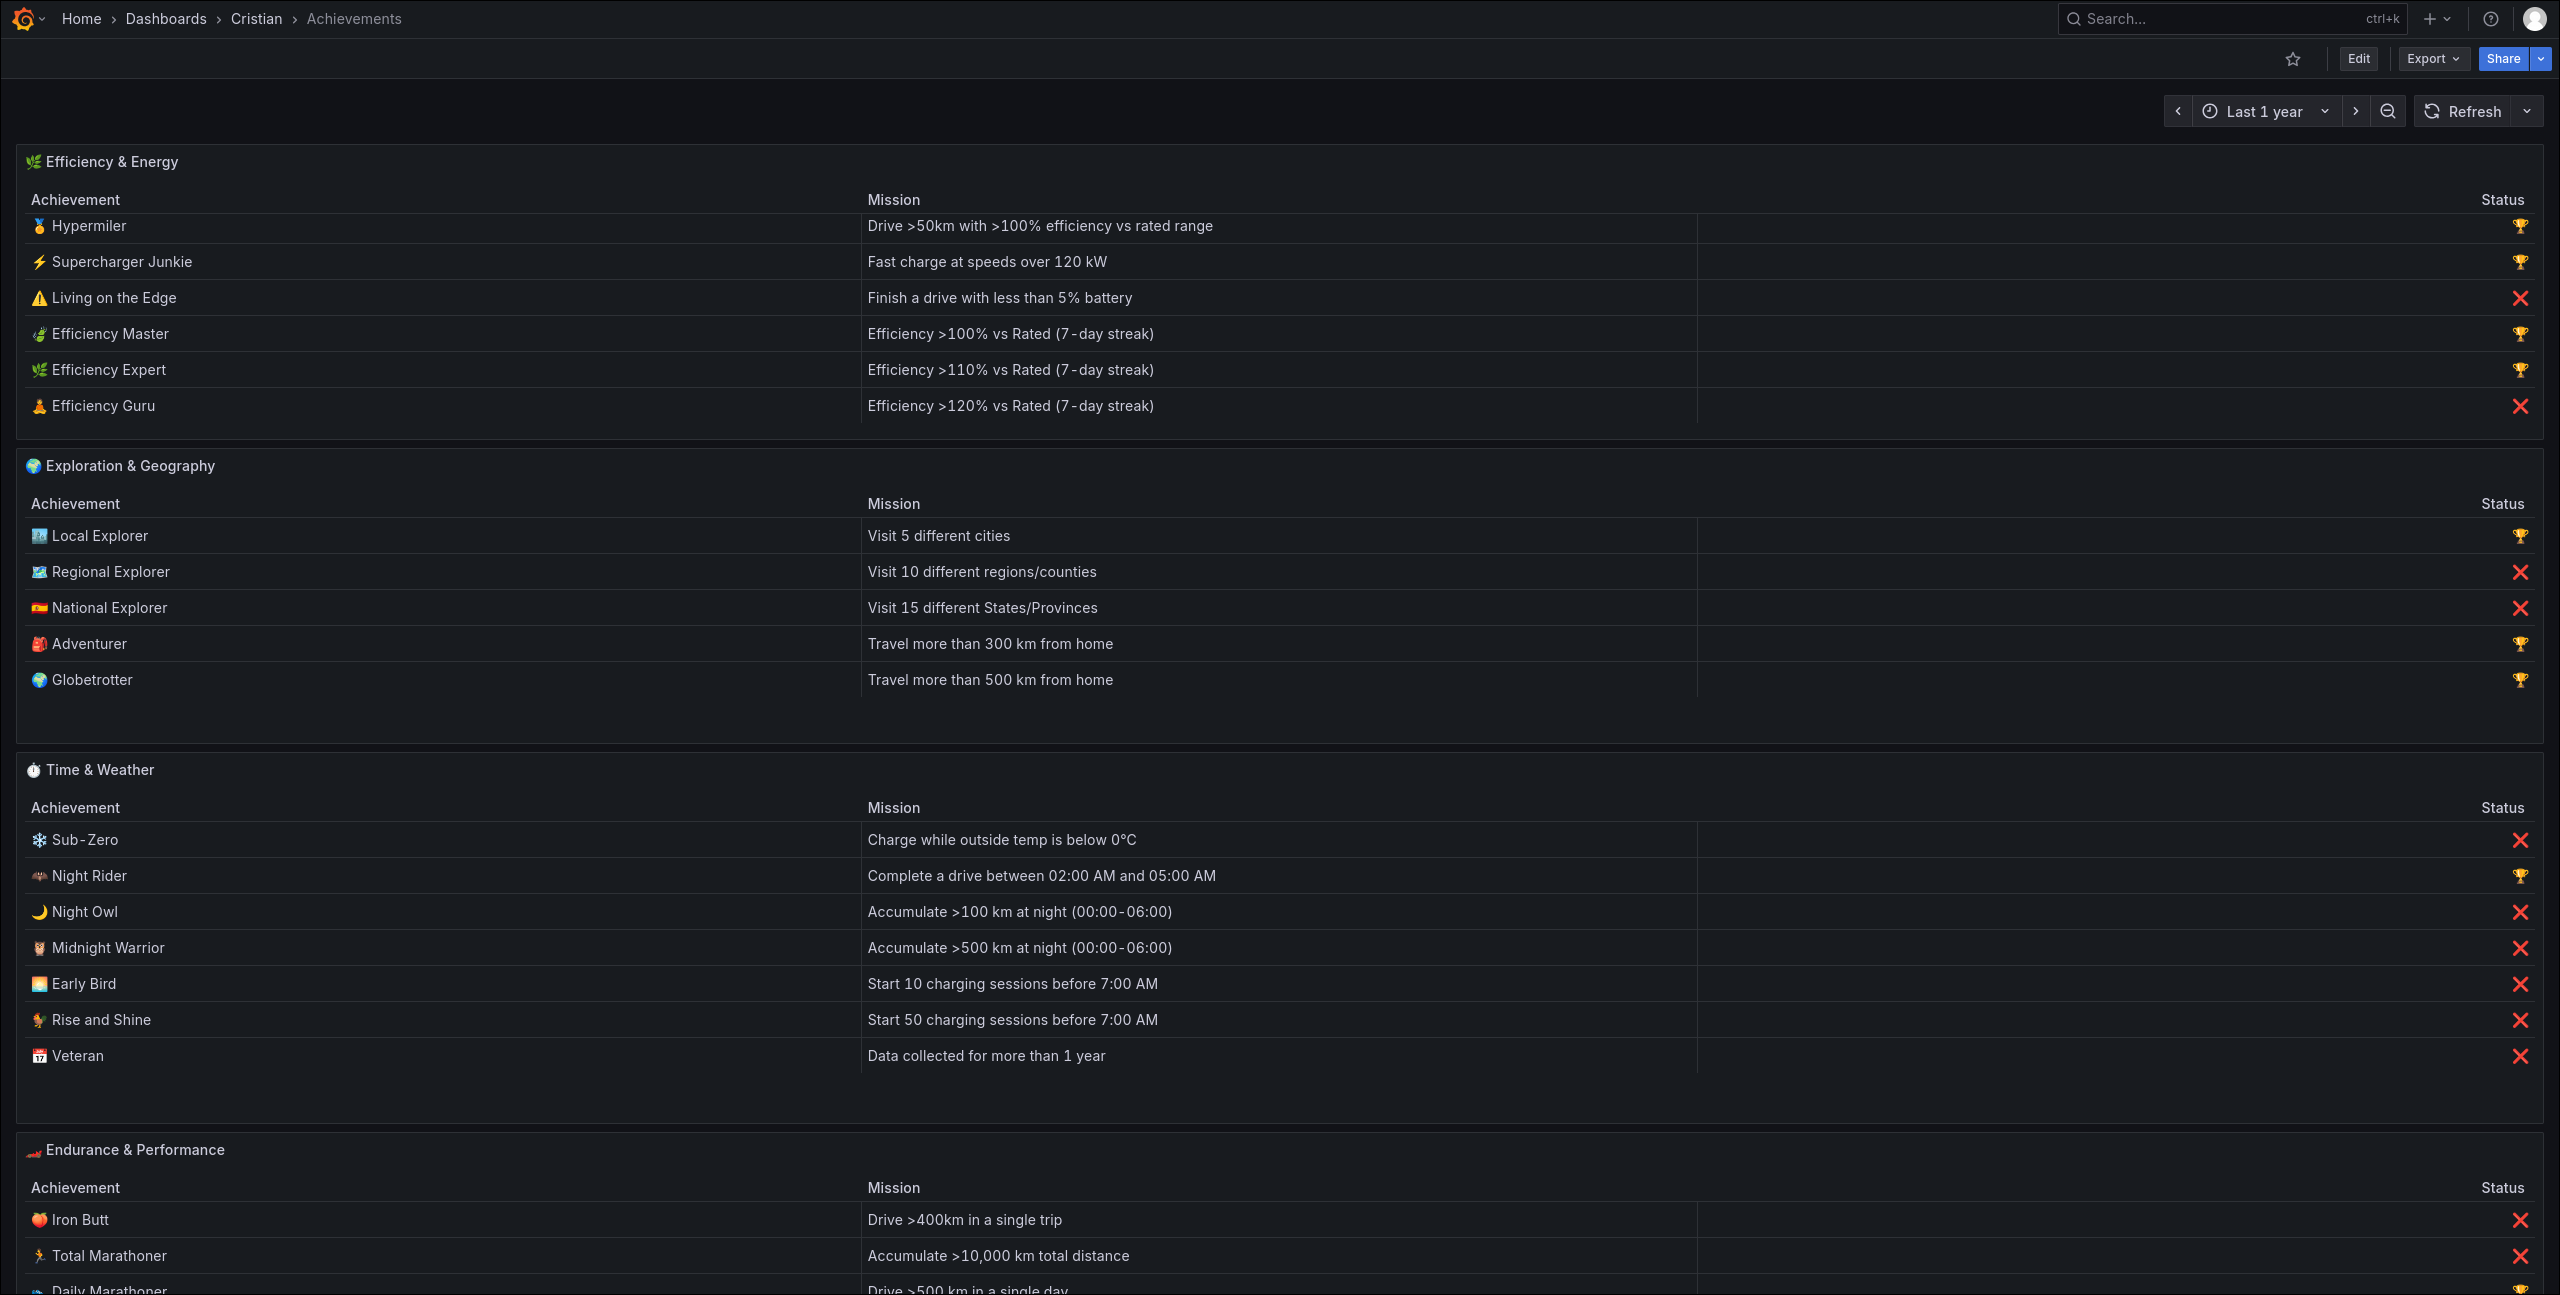2560x1295 pixels.
Task: Focus the Search input field
Action: [2220, 19]
